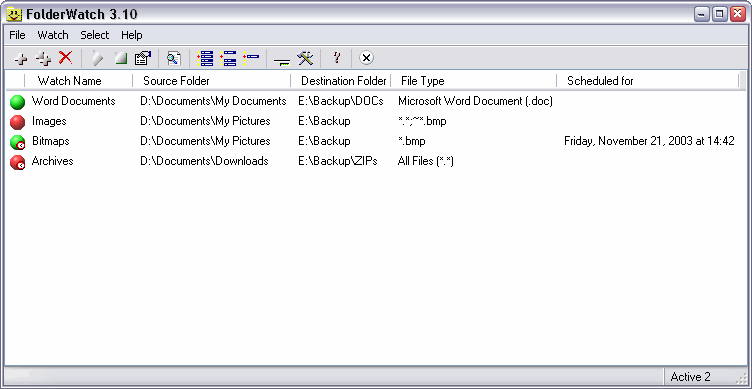Open the Help menu
The image size is (752, 389).
131,35
